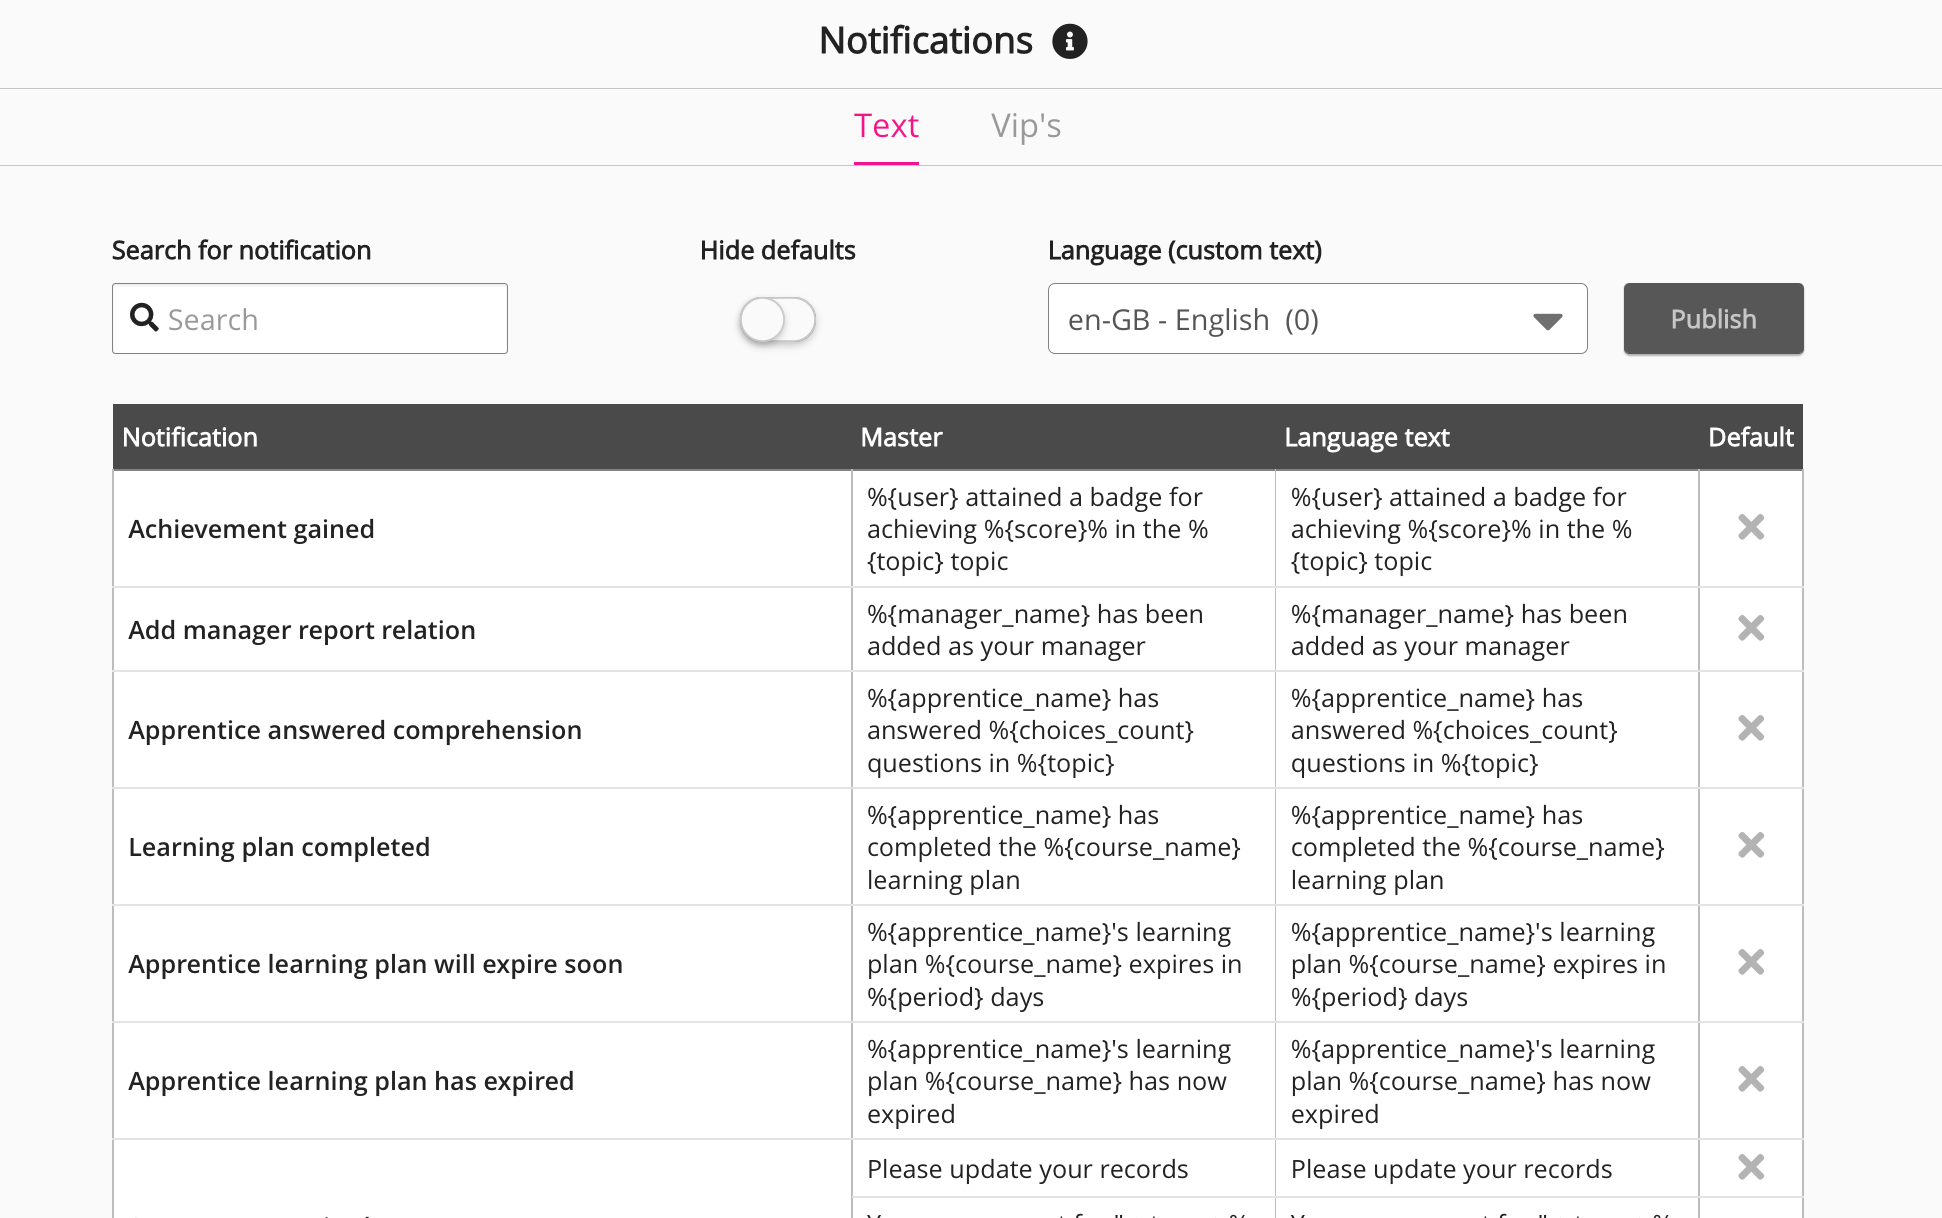Switch to the Text tab
This screenshot has width=1942, height=1218.
886,127
